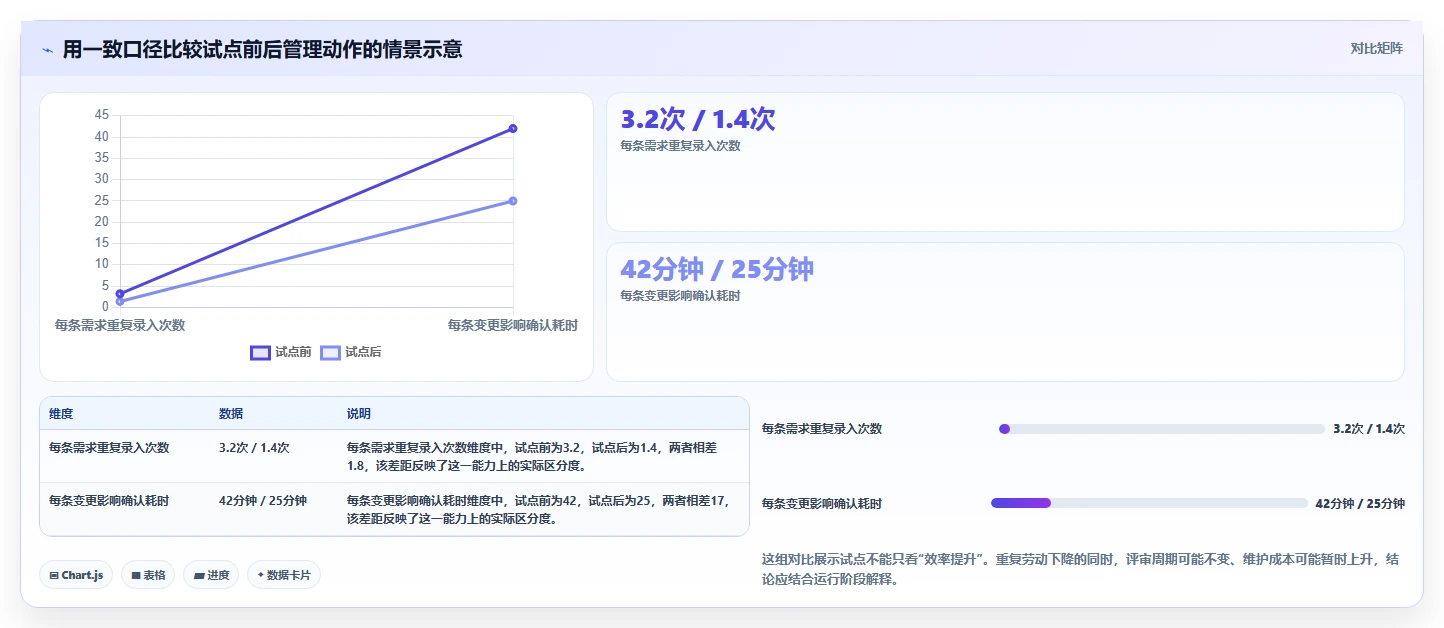Click the card caption 每条需求重复录入次数
The height and width of the screenshot is (628, 1444).
680,146
